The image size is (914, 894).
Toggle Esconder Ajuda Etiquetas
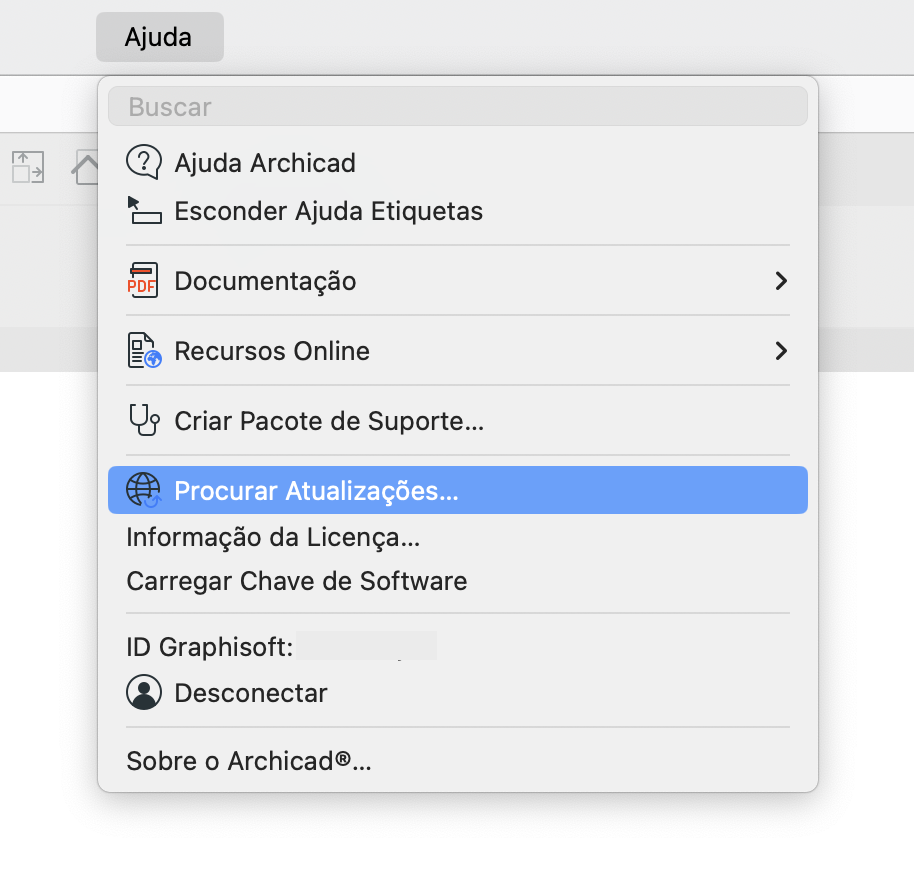tap(329, 211)
